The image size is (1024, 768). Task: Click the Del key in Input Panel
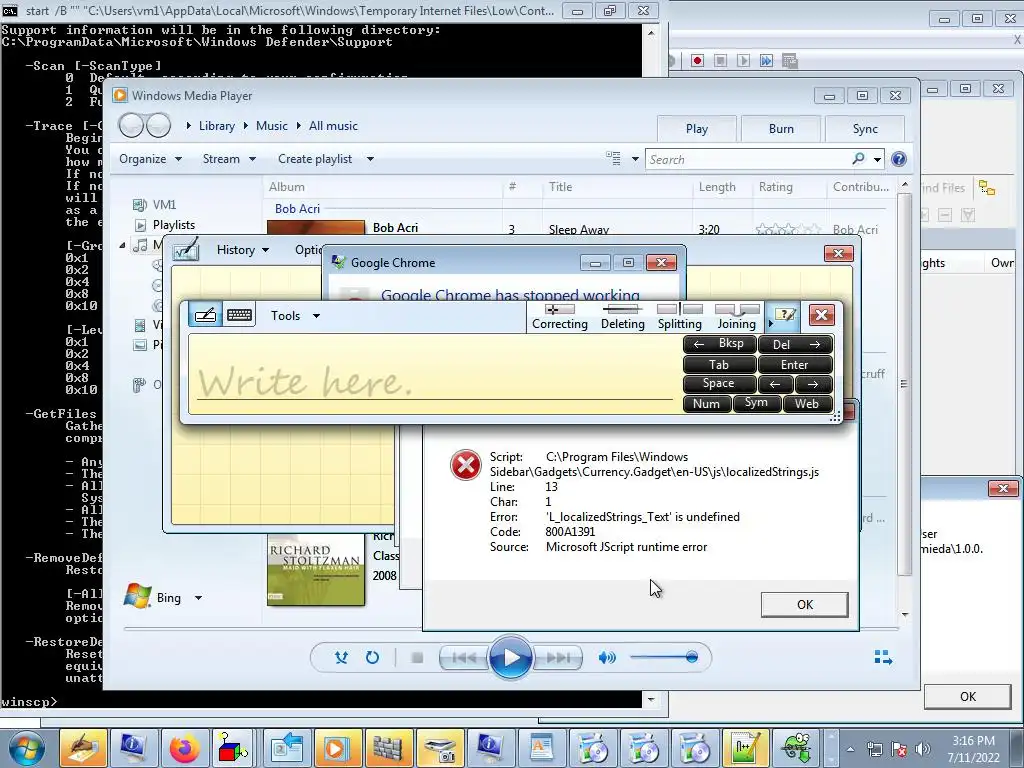coord(795,344)
